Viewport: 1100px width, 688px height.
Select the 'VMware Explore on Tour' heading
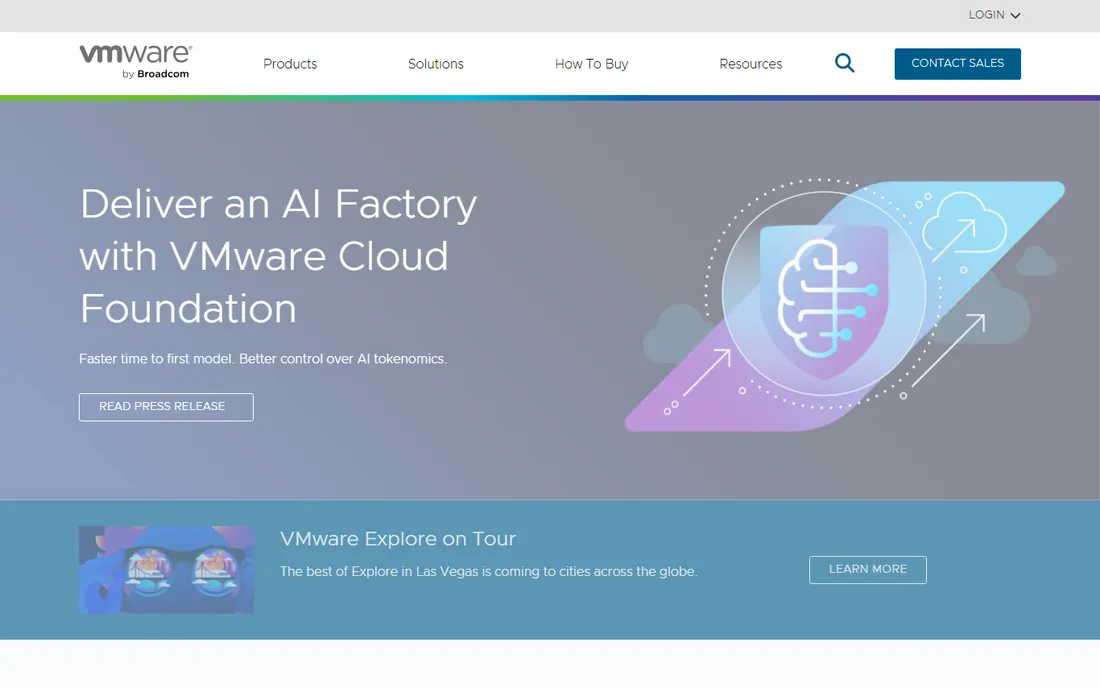398,539
